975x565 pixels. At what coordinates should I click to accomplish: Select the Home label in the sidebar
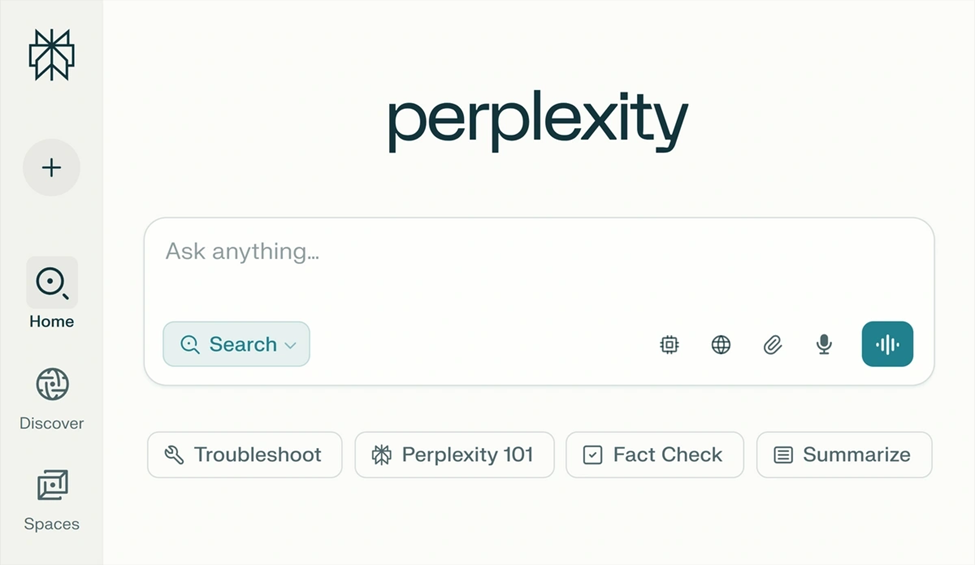[52, 322]
